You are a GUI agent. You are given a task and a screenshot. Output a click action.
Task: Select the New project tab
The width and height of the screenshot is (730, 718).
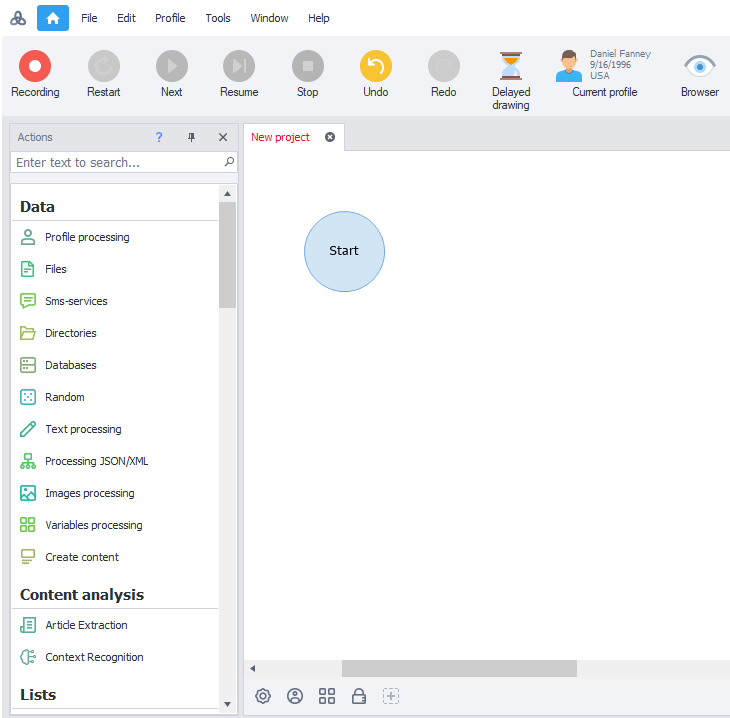281,137
